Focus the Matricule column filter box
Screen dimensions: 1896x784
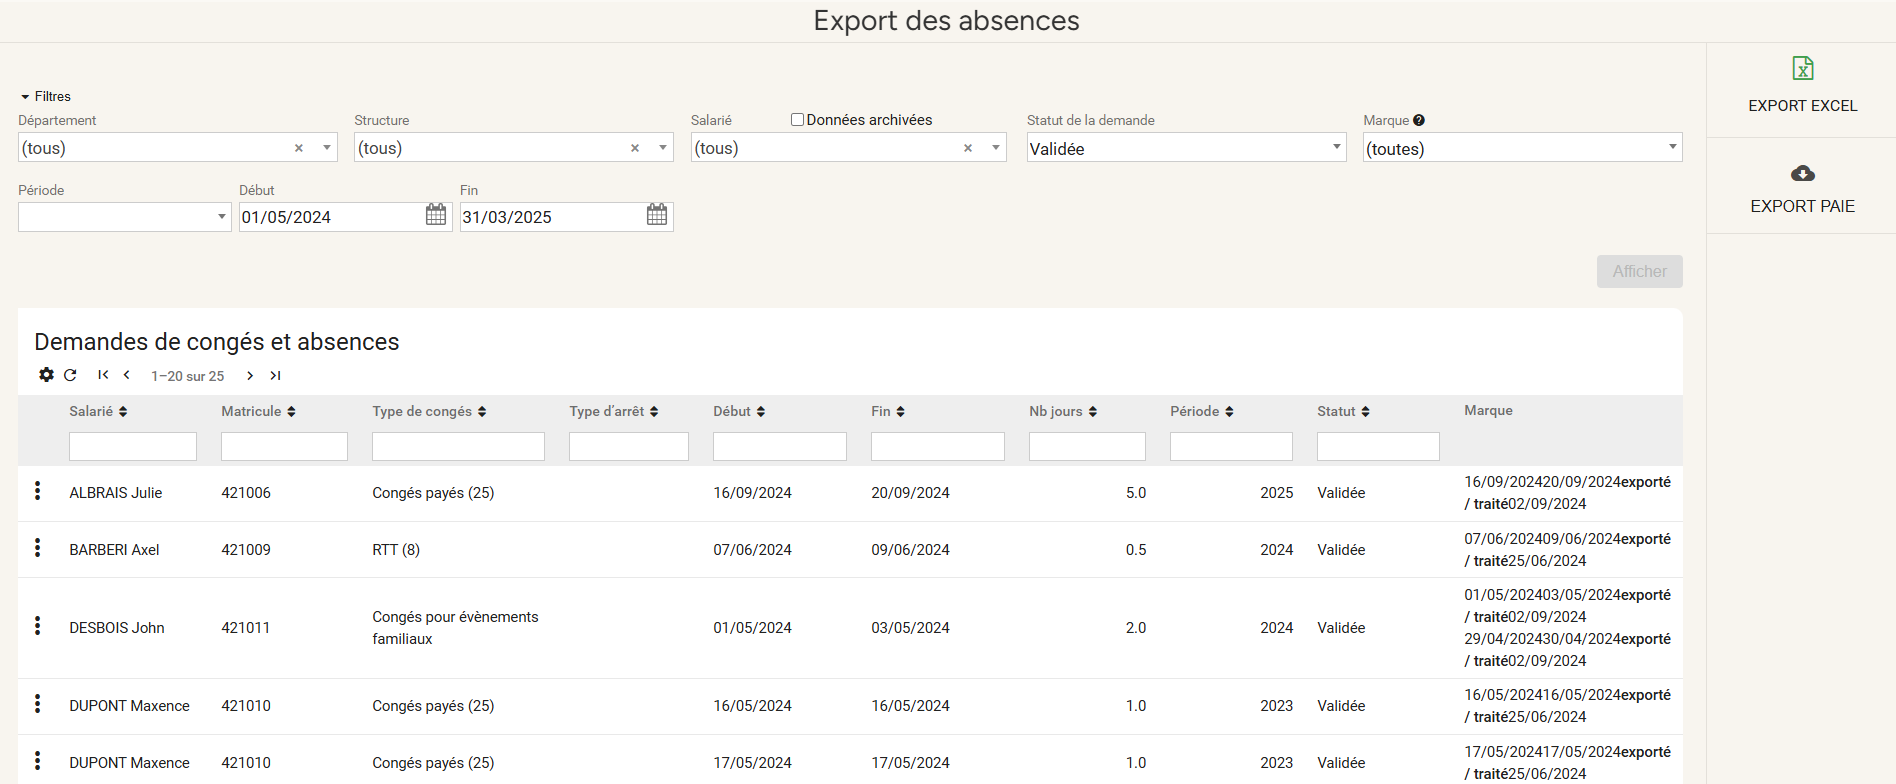coord(284,446)
